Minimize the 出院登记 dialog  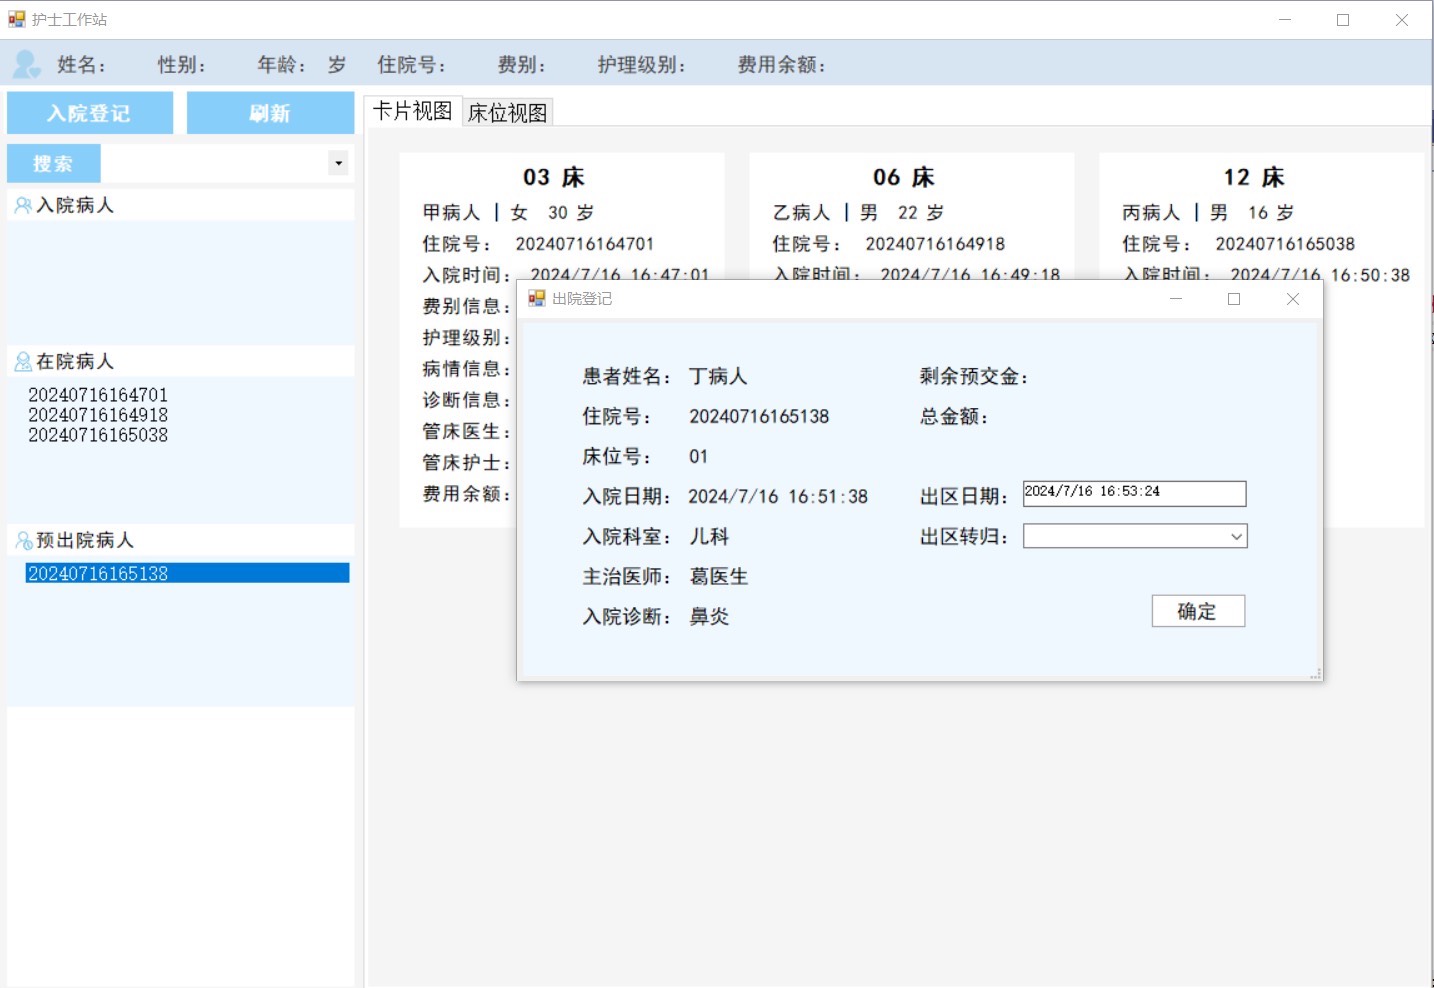(x=1176, y=299)
